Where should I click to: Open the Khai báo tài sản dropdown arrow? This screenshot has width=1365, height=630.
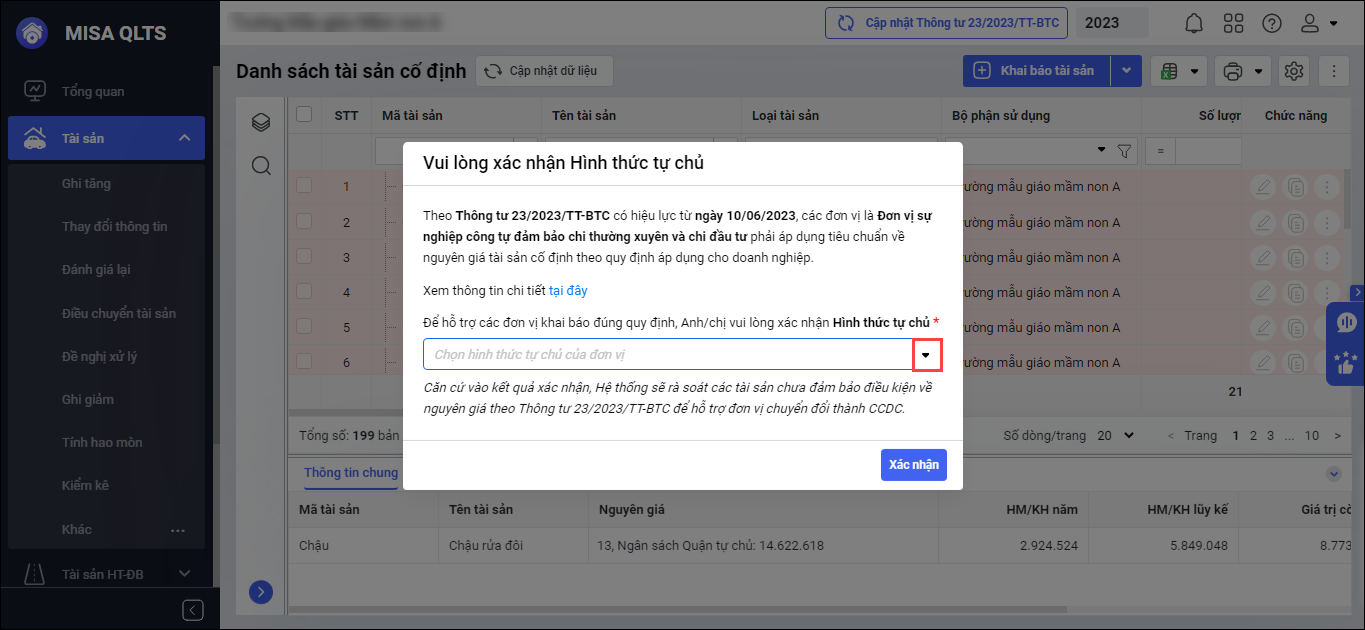pyautogui.click(x=1126, y=71)
